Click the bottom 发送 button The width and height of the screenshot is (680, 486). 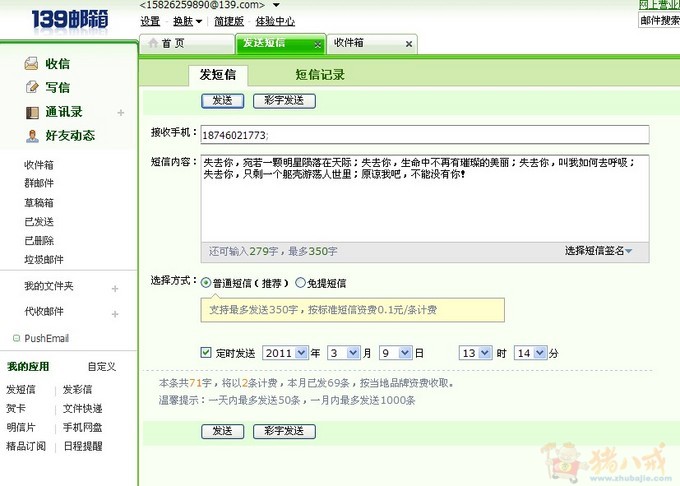(222, 431)
